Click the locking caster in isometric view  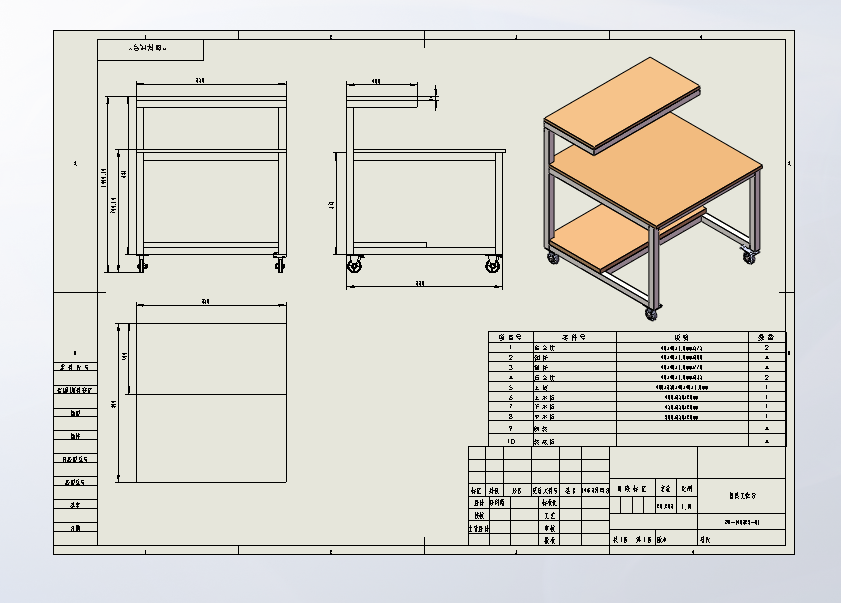749,254
